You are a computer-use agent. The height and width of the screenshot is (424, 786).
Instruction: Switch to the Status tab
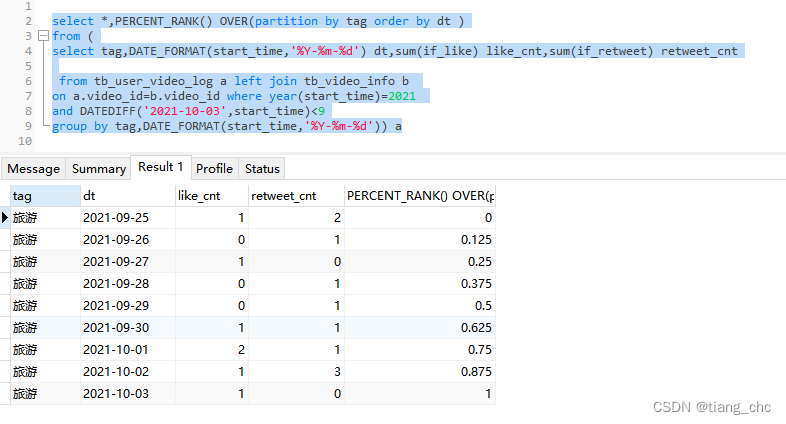click(262, 169)
